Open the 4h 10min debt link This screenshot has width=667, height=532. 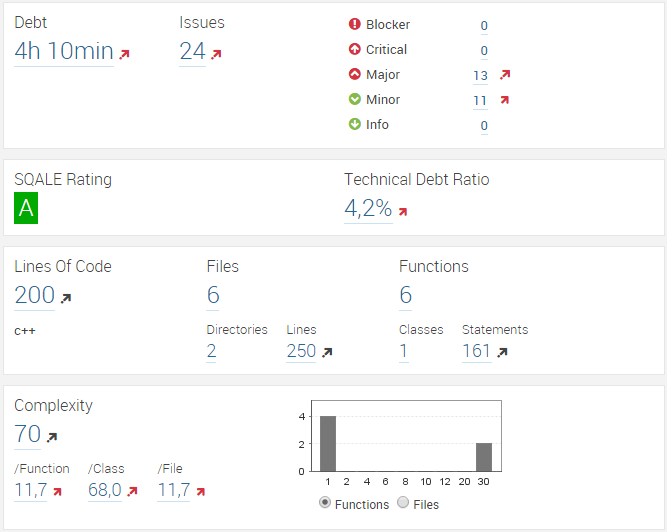point(64,51)
